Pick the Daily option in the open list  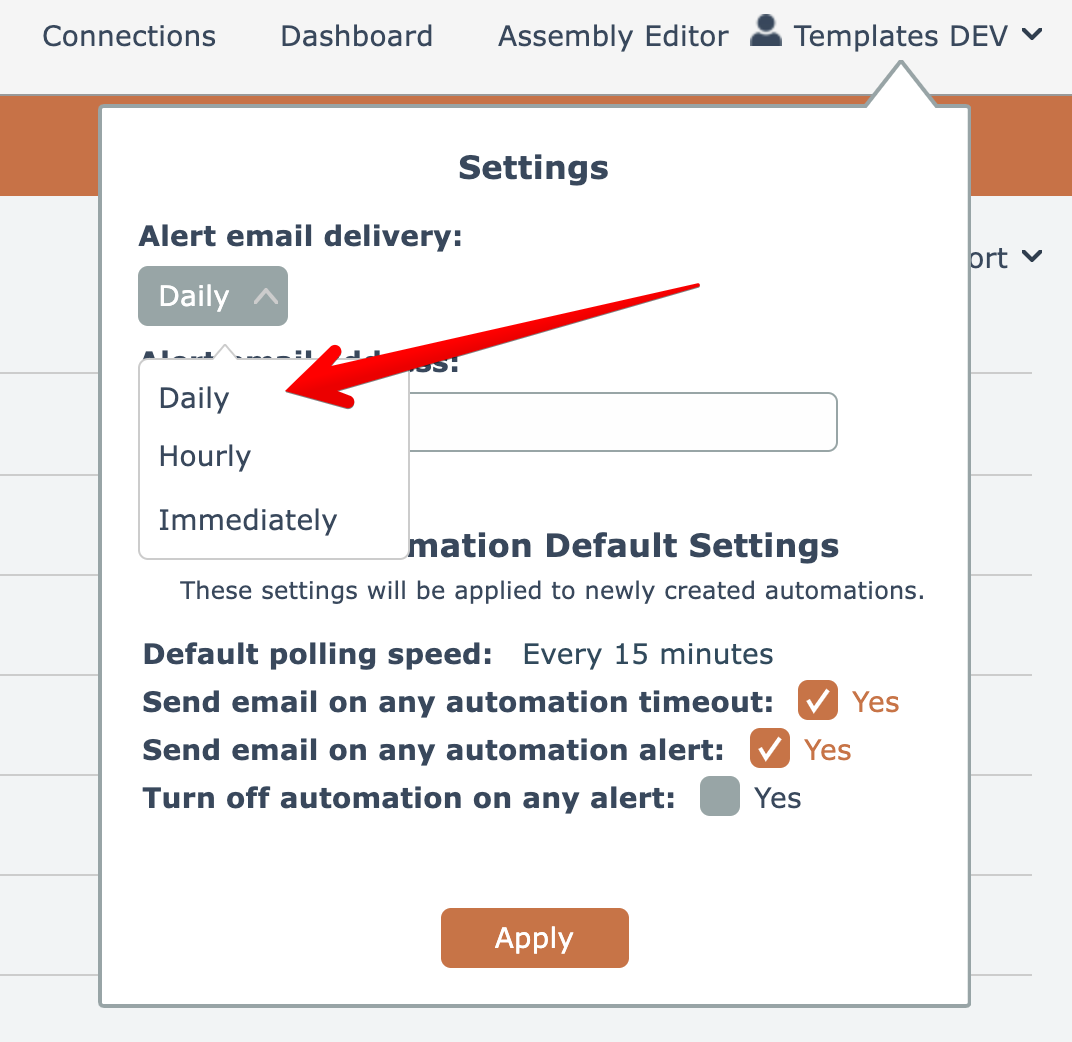[x=194, y=398]
